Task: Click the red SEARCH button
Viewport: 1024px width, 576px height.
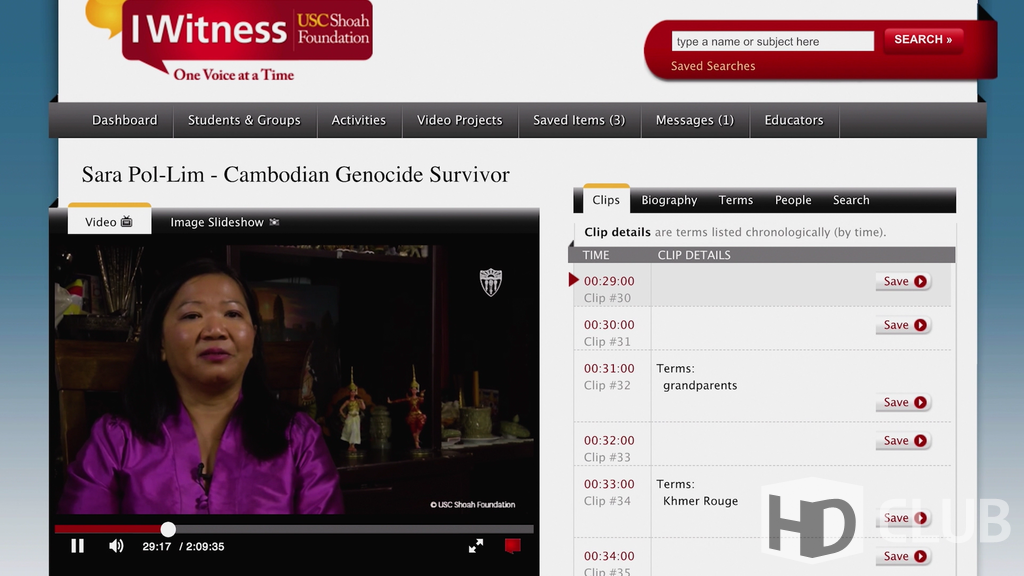Action: click(x=923, y=40)
